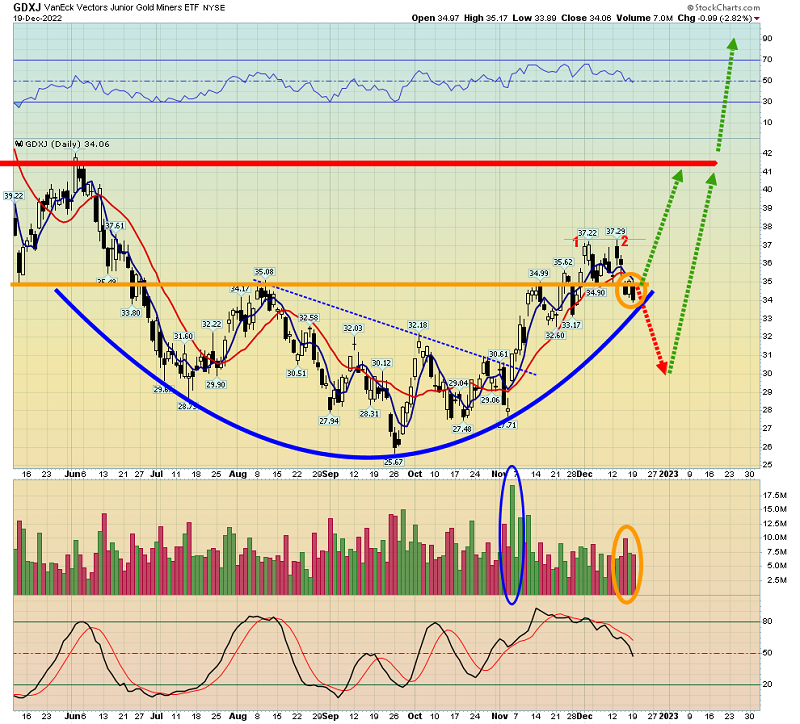Click the 35.08 August high label
Image resolution: width=800 pixels, height=724 pixels.
click(264, 272)
